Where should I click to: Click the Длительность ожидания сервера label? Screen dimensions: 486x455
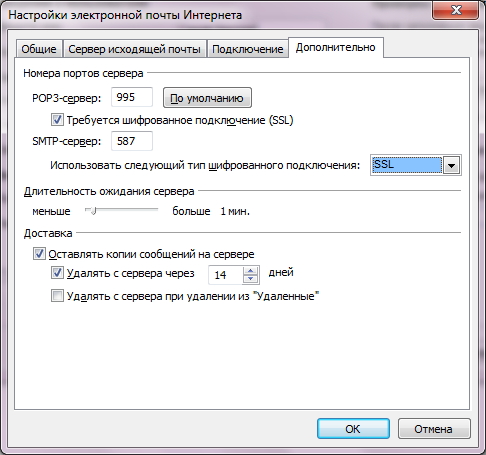pyautogui.click(x=109, y=191)
